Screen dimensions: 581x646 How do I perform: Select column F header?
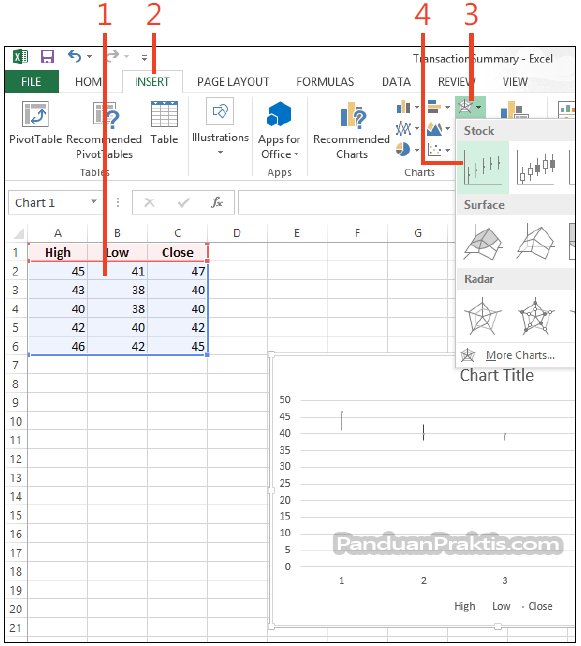tap(357, 234)
